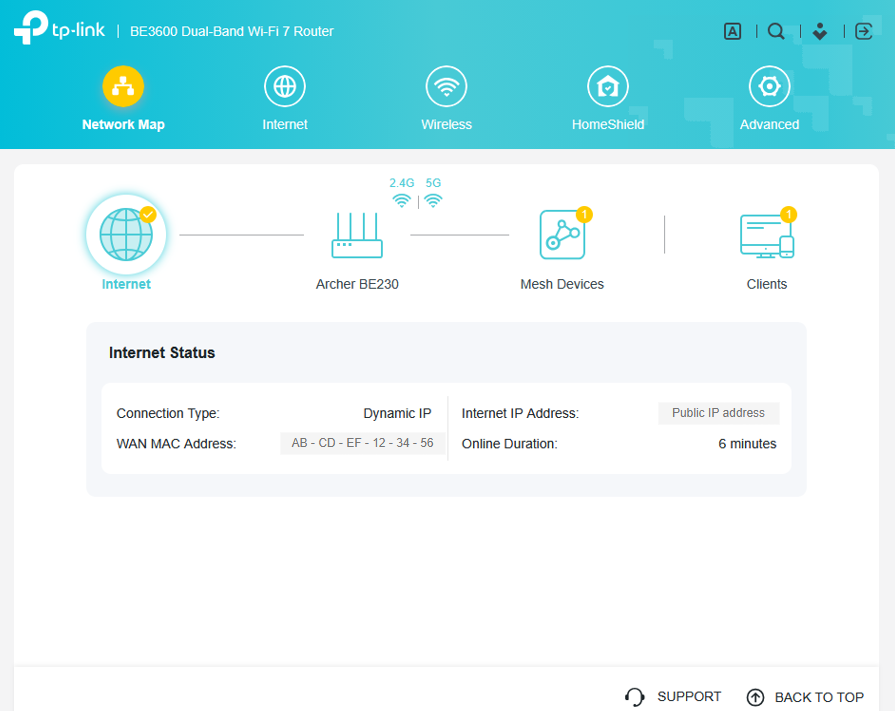Click the 2.4G band label text
This screenshot has width=895, height=711.
coord(402,183)
